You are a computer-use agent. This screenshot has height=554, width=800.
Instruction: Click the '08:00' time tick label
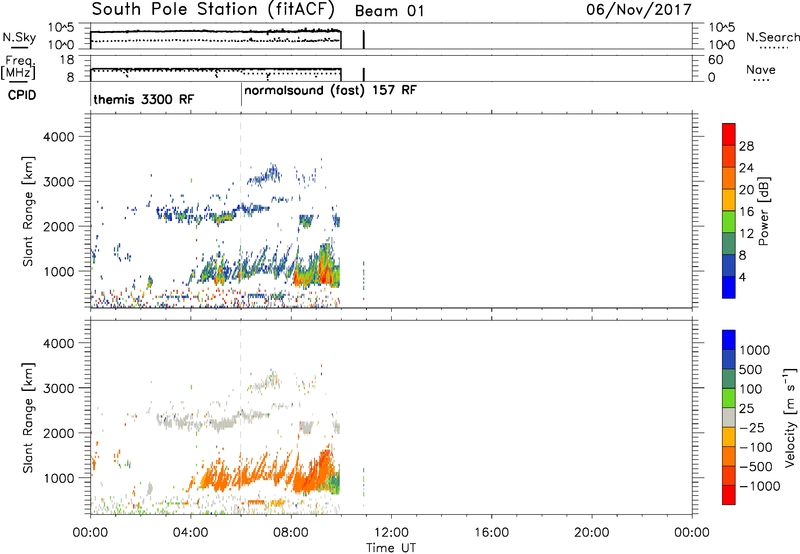(x=290, y=533)
